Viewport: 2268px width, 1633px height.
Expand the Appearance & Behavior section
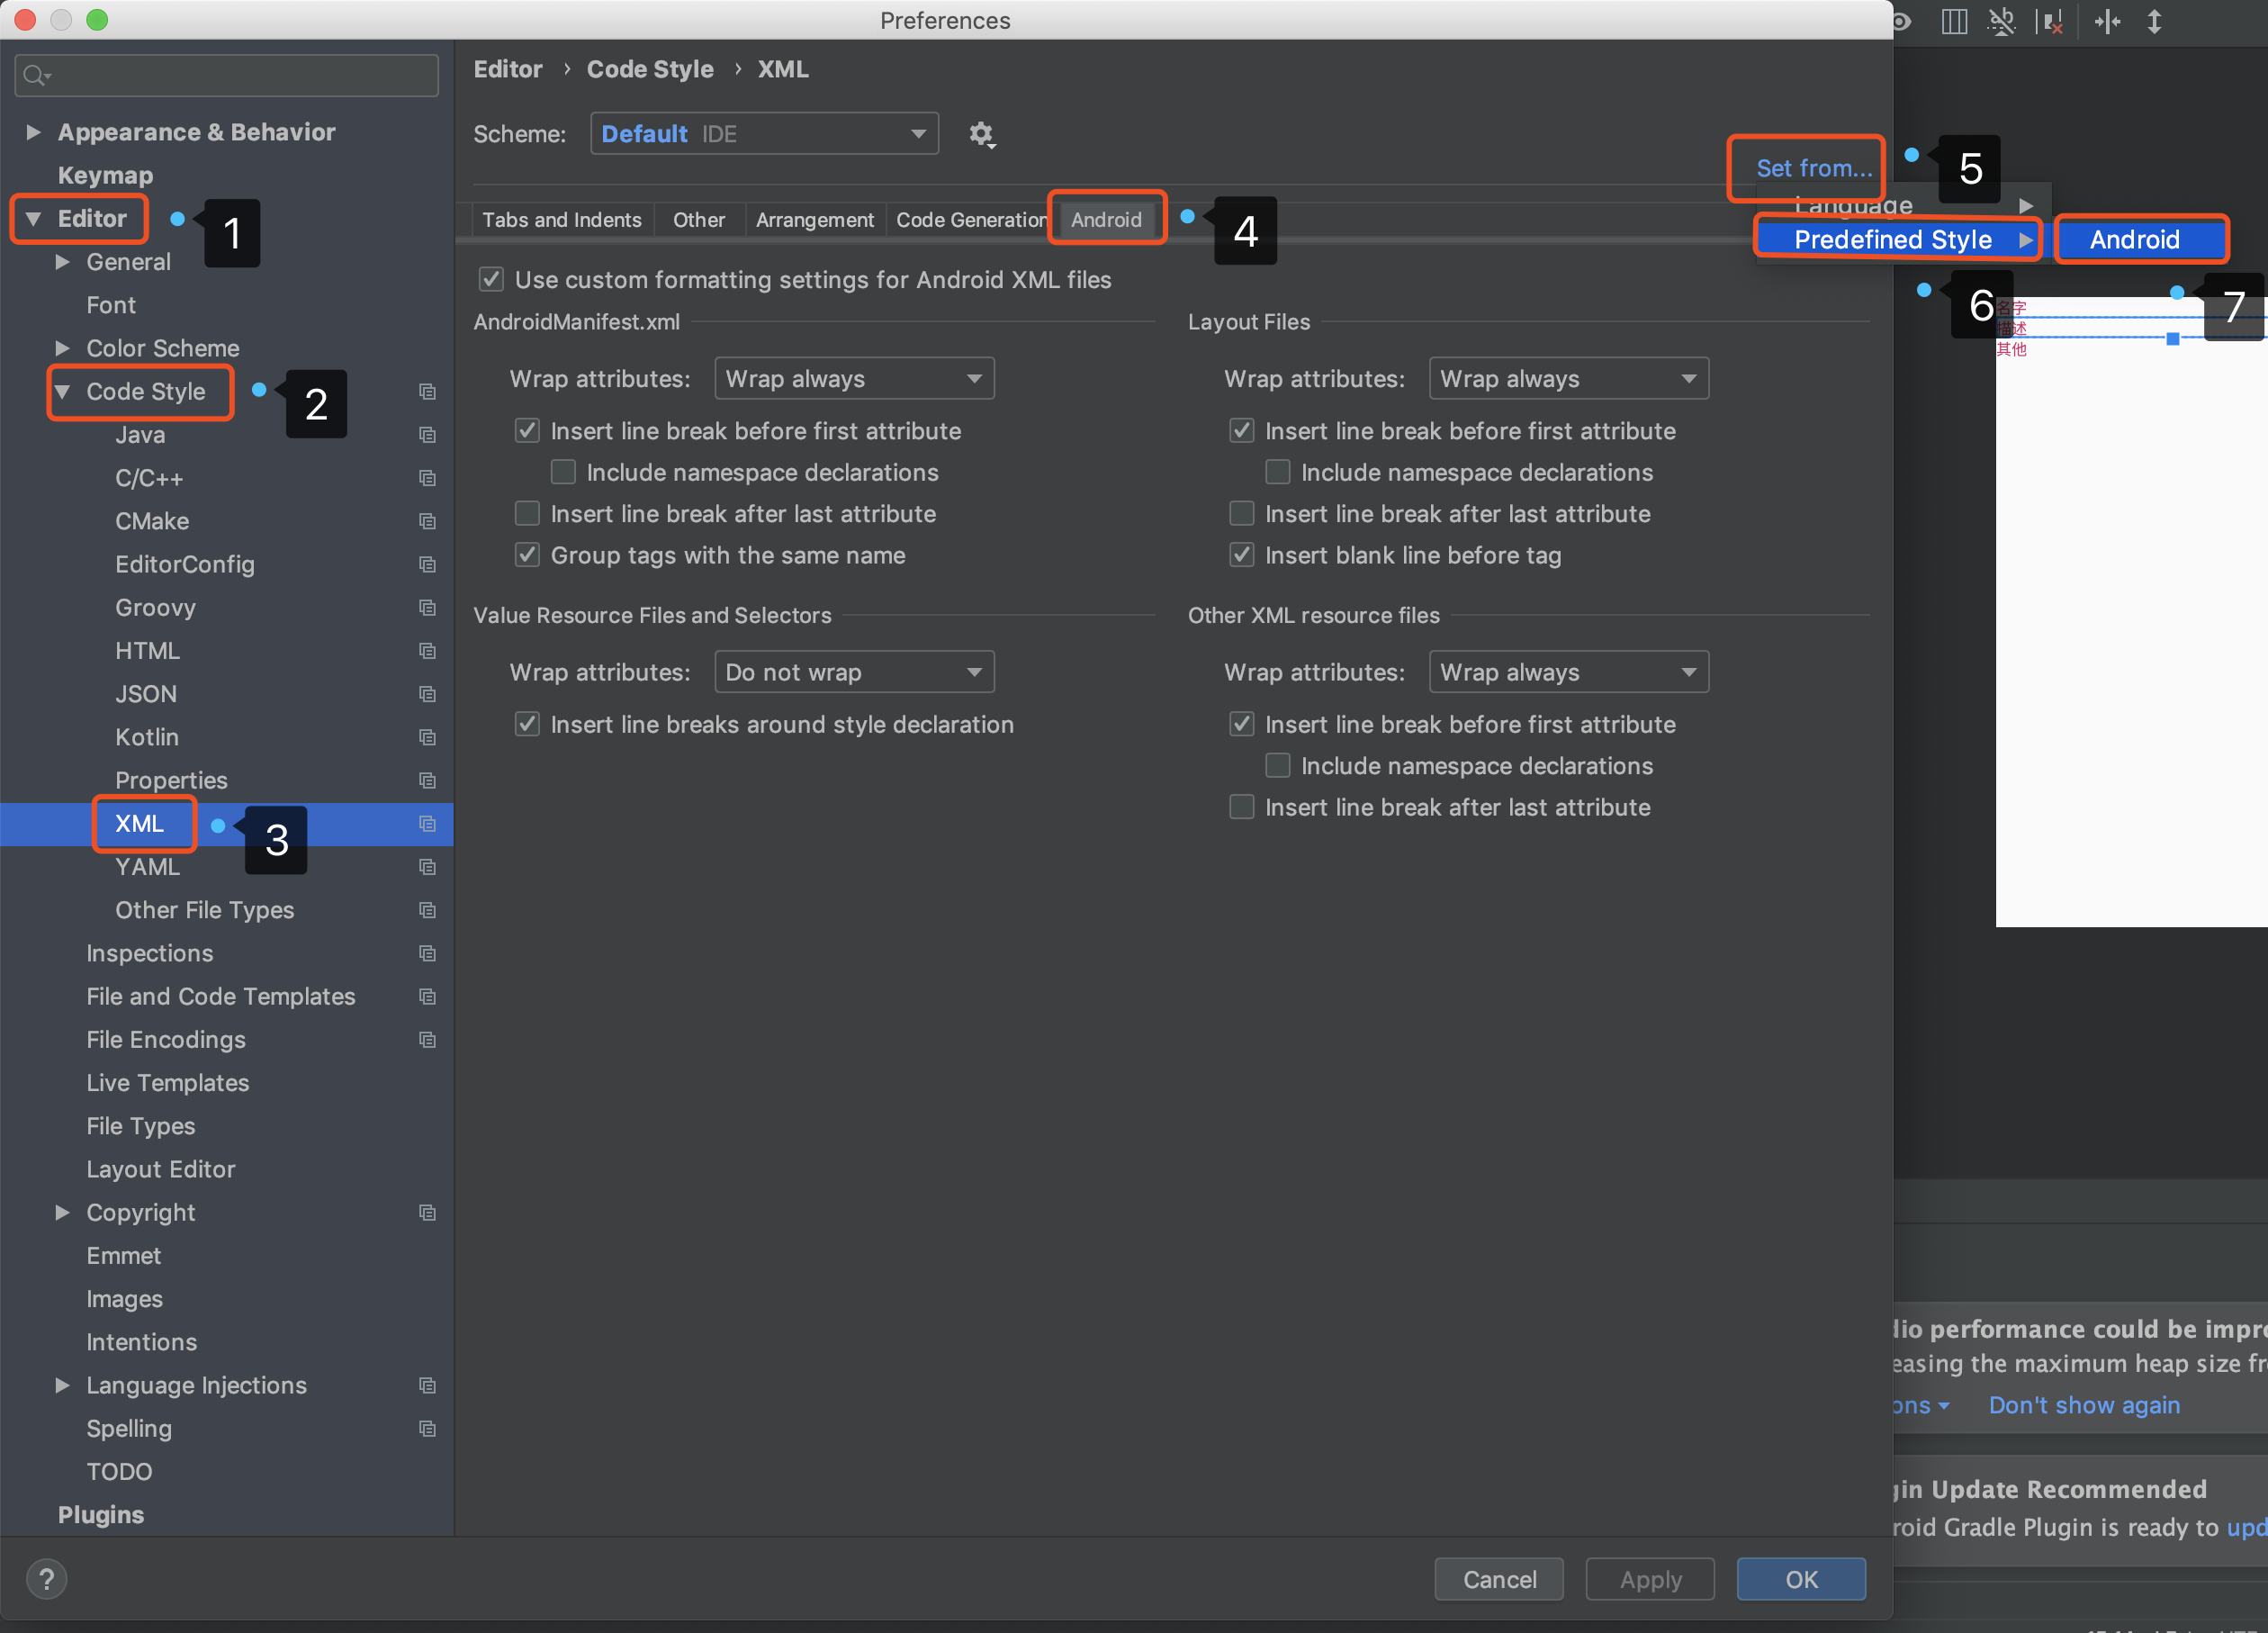(x=33, y=131)
